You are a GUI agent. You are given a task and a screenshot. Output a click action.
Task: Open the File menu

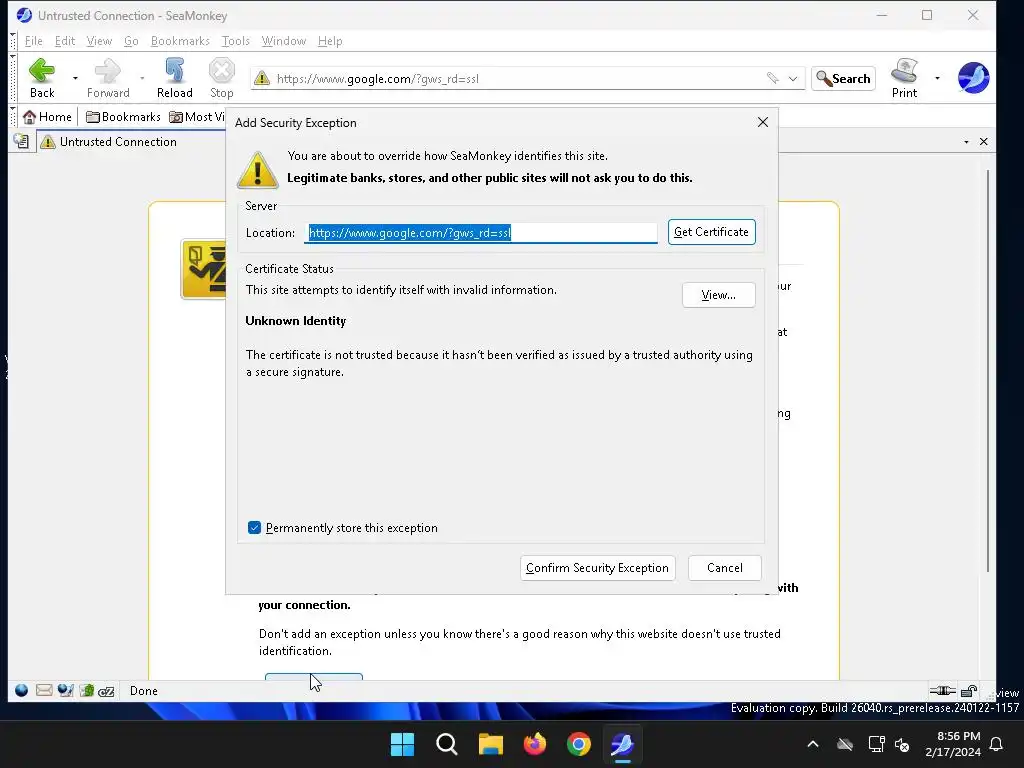pyautogui.click(x=33, y=40)
